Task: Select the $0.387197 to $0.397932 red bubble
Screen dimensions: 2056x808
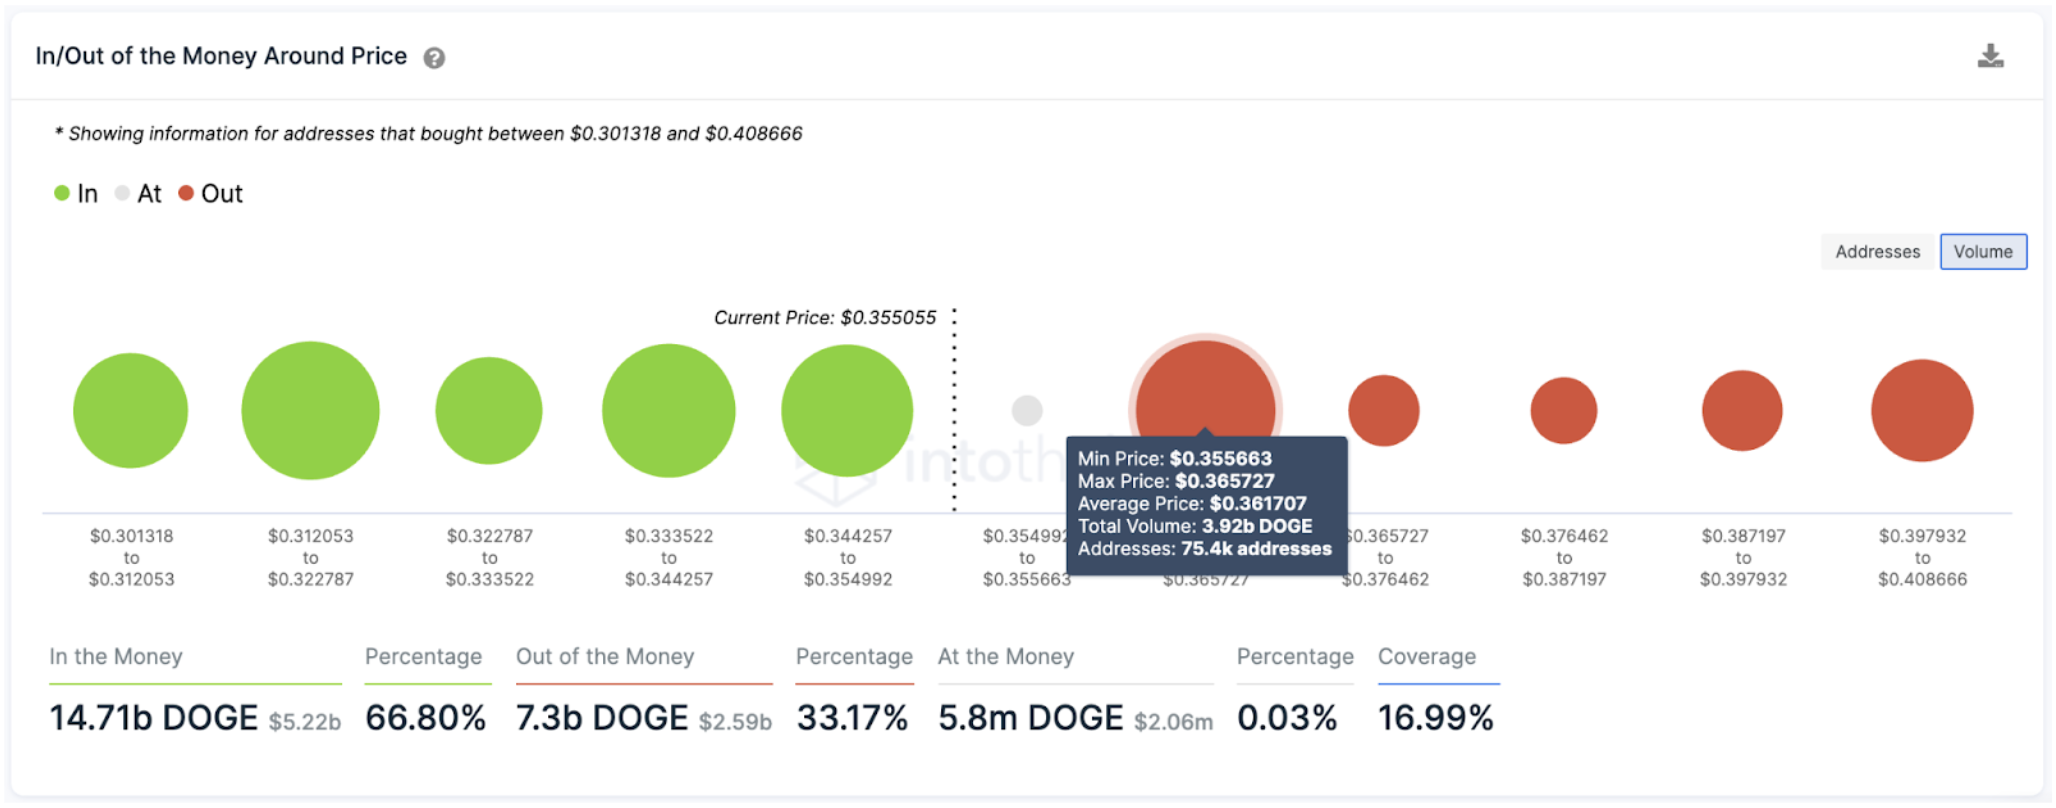Action: pos(1742,410)
